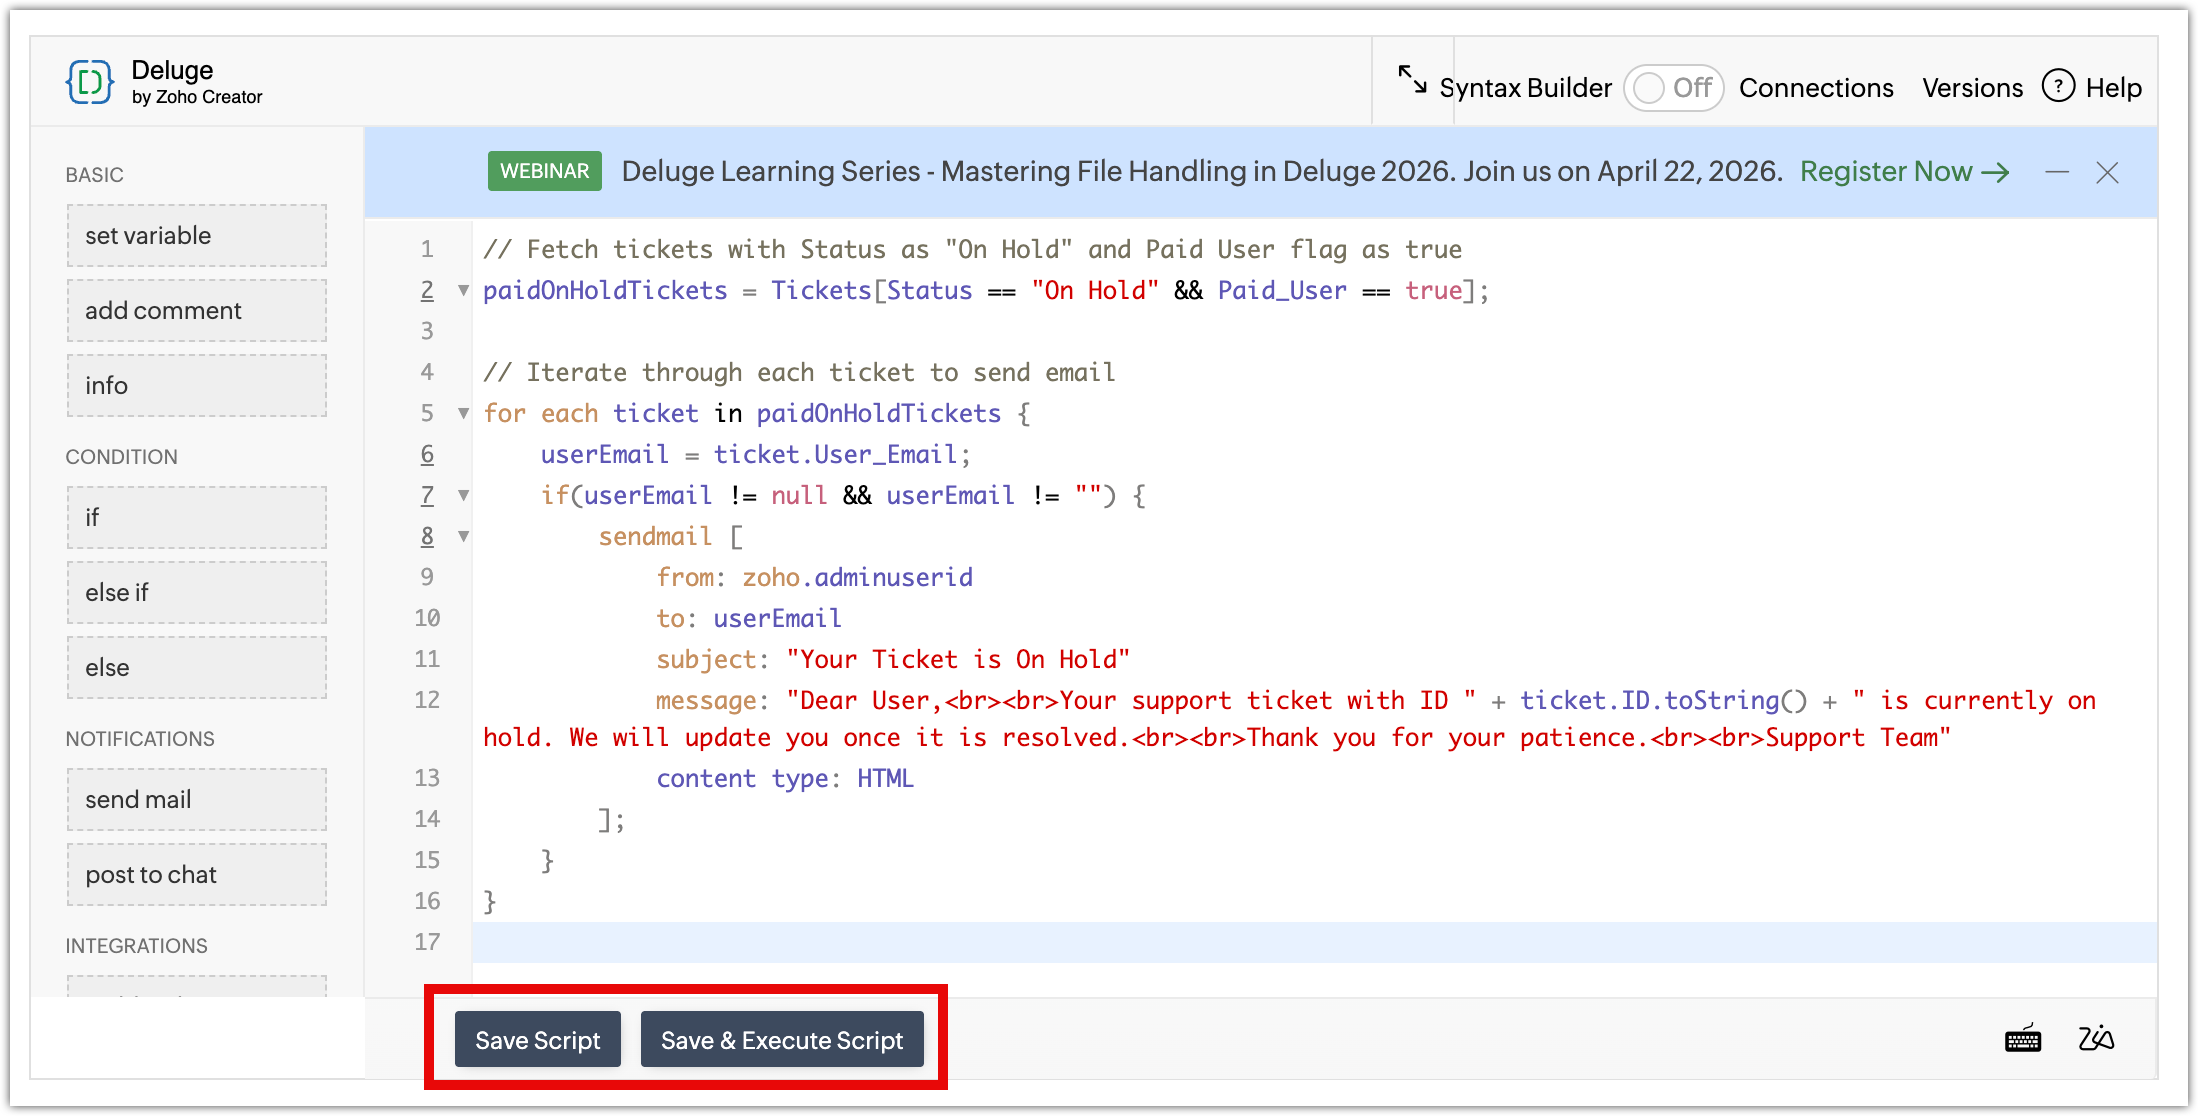
Task: Open Help question mark icon
Action: click(x=2058, y=86)
